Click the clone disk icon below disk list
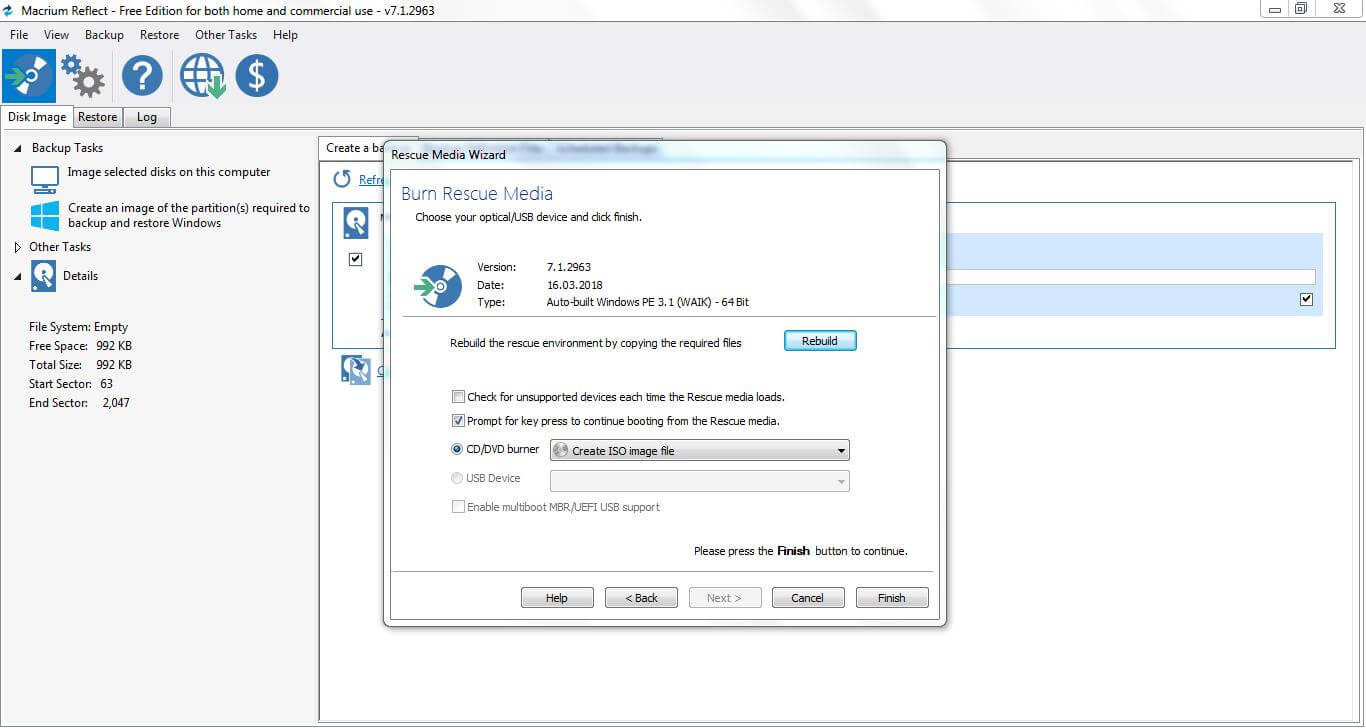 pos(355,370)
